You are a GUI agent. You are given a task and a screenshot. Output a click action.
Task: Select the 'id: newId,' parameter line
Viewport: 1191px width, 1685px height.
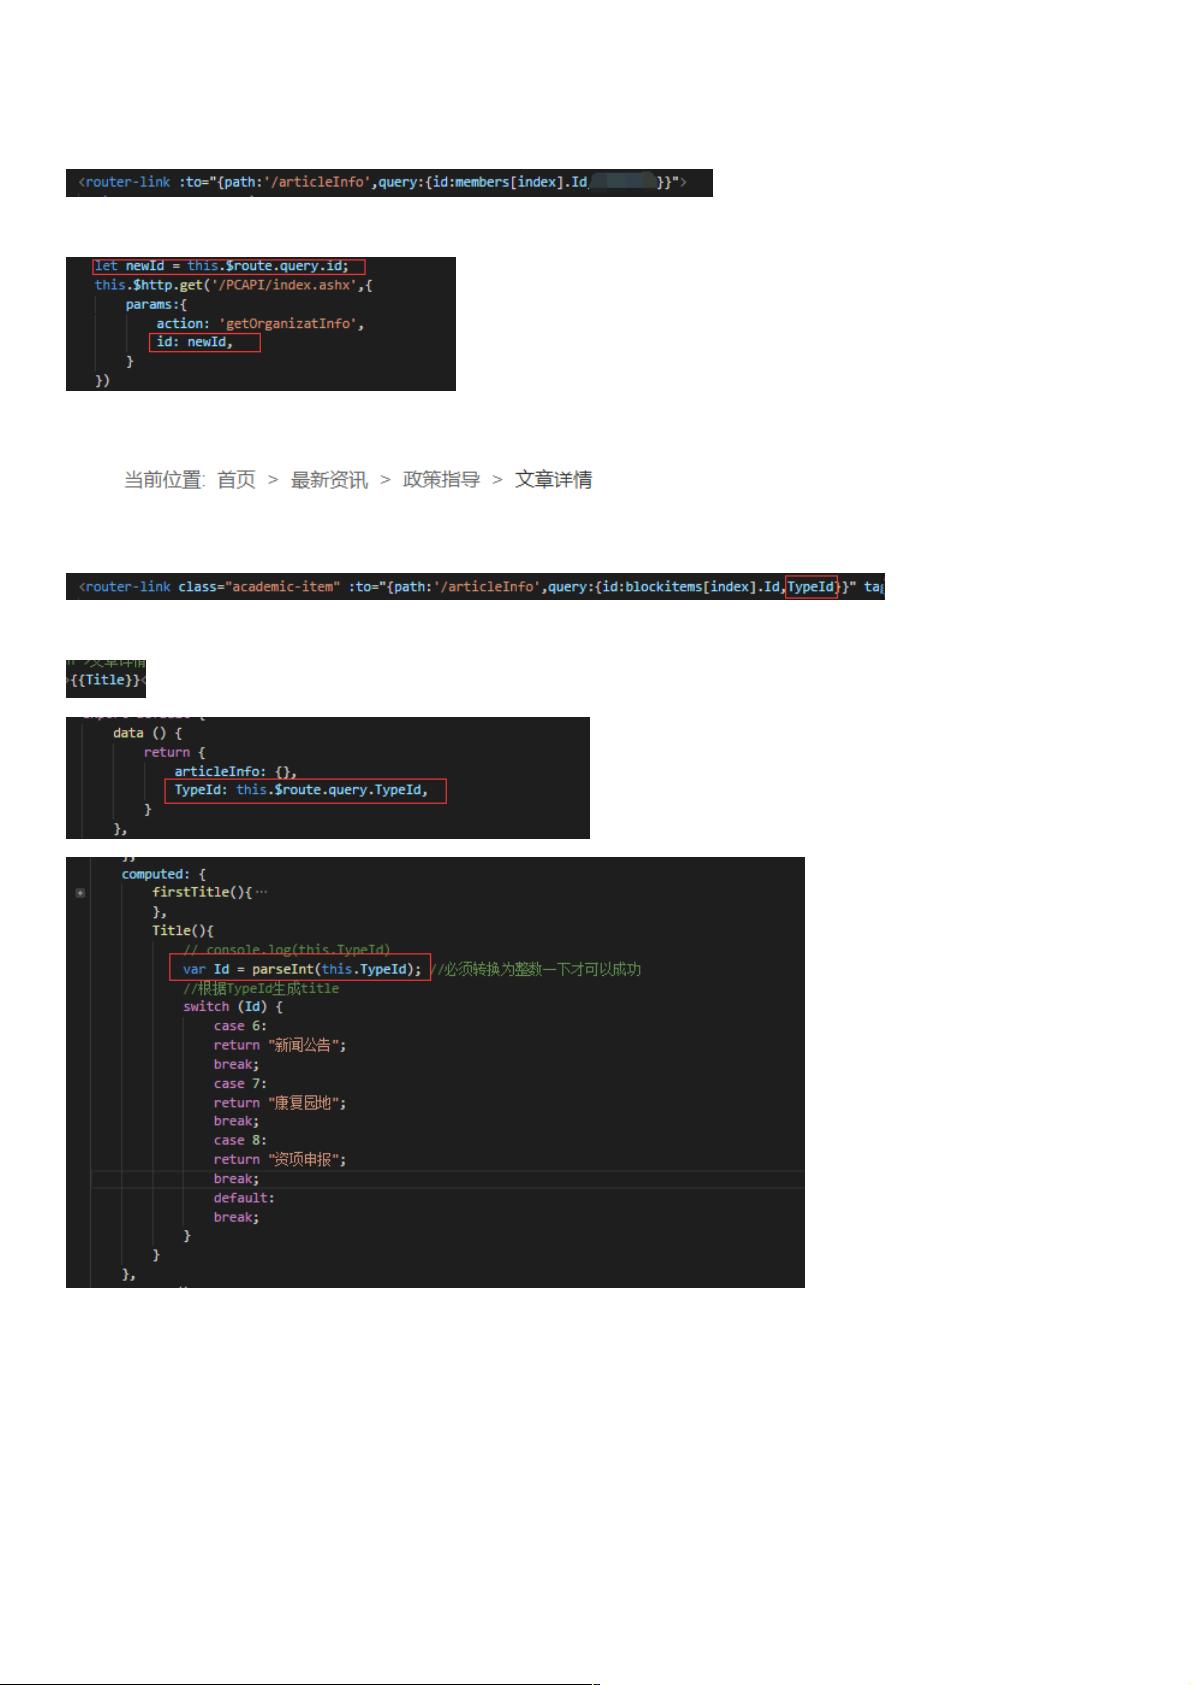205,343
